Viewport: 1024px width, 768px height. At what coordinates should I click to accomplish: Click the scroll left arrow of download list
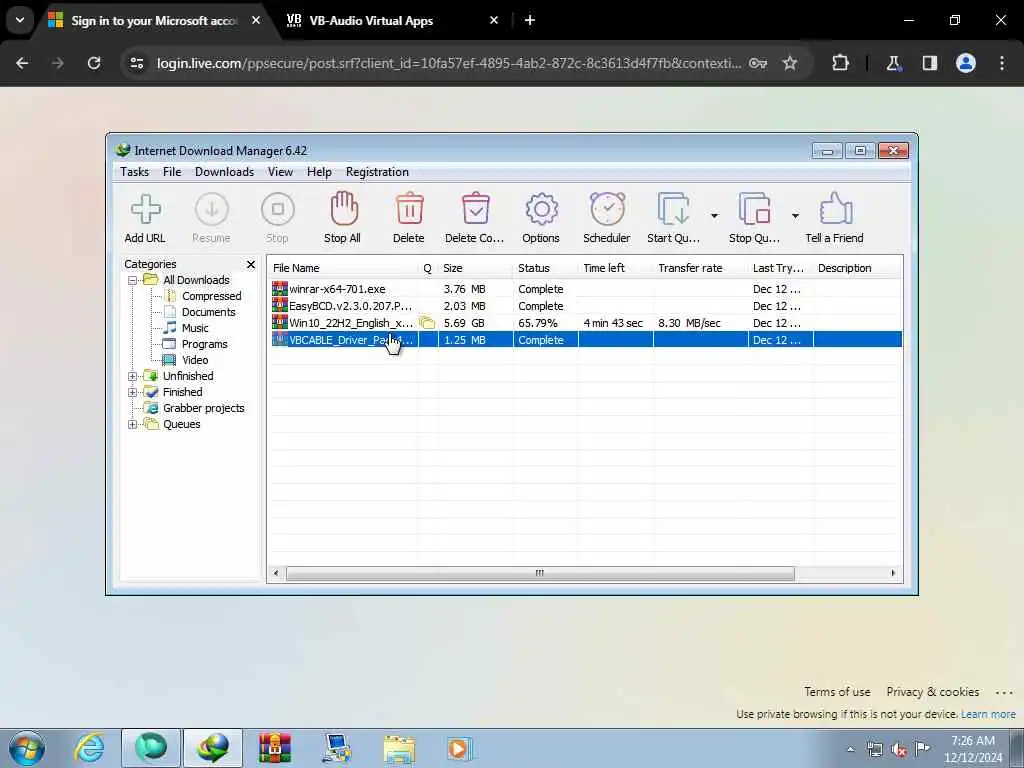276,573
